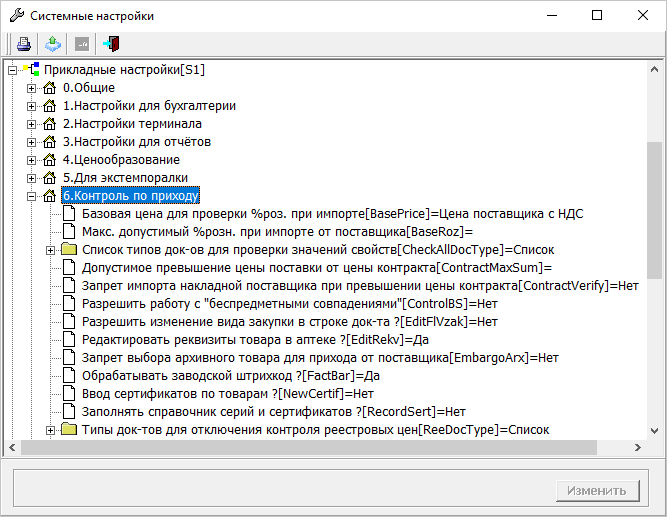Click the vertical scrollbar down arrow

coord(655,431)
